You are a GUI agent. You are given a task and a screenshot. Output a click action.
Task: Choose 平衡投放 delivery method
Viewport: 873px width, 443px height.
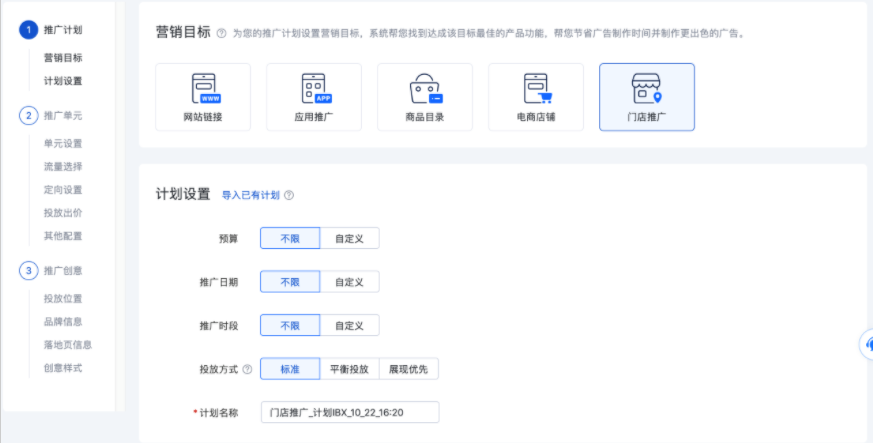click(x=349, y=369)
